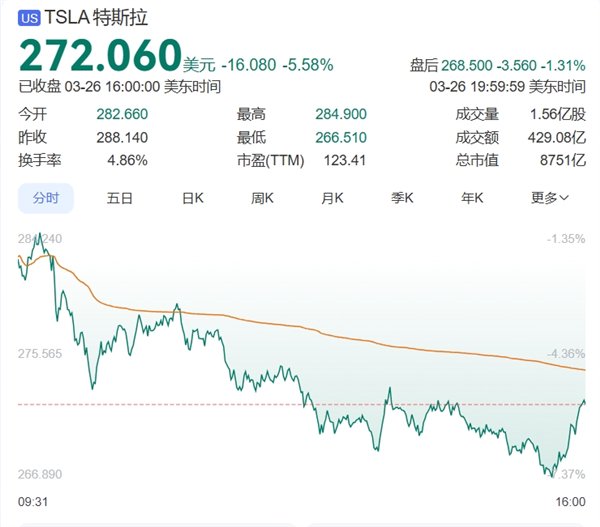
Task: Click the 盘后 268.500 after-hours quote
Action: (x=497, y=65)
